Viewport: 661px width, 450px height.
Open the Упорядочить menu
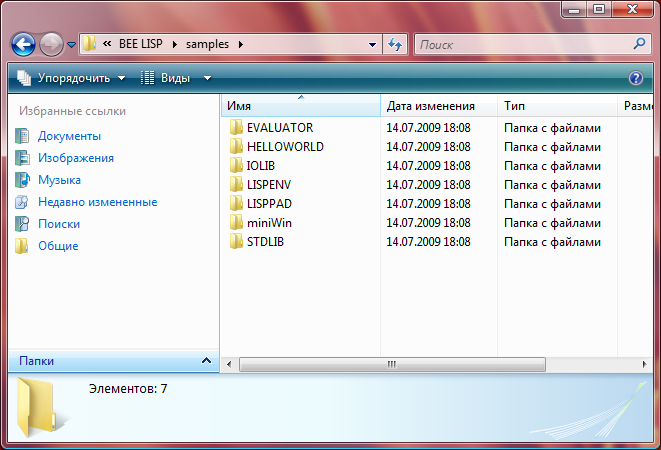[72, 78]
